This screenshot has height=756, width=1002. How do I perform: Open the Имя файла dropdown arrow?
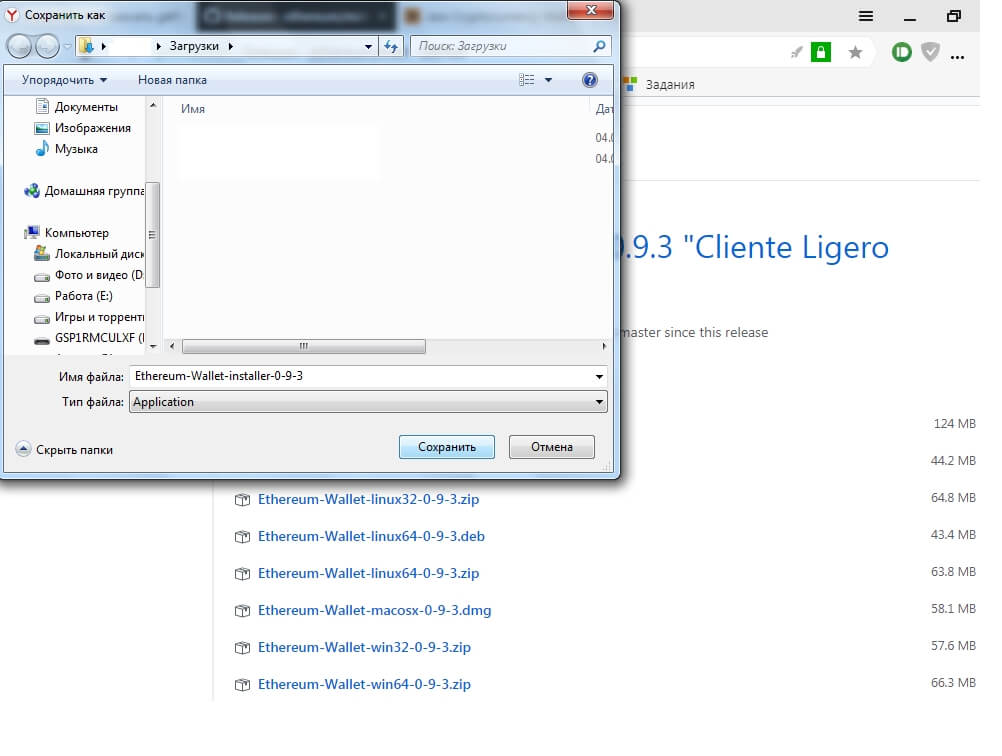(x=599, y=376)
